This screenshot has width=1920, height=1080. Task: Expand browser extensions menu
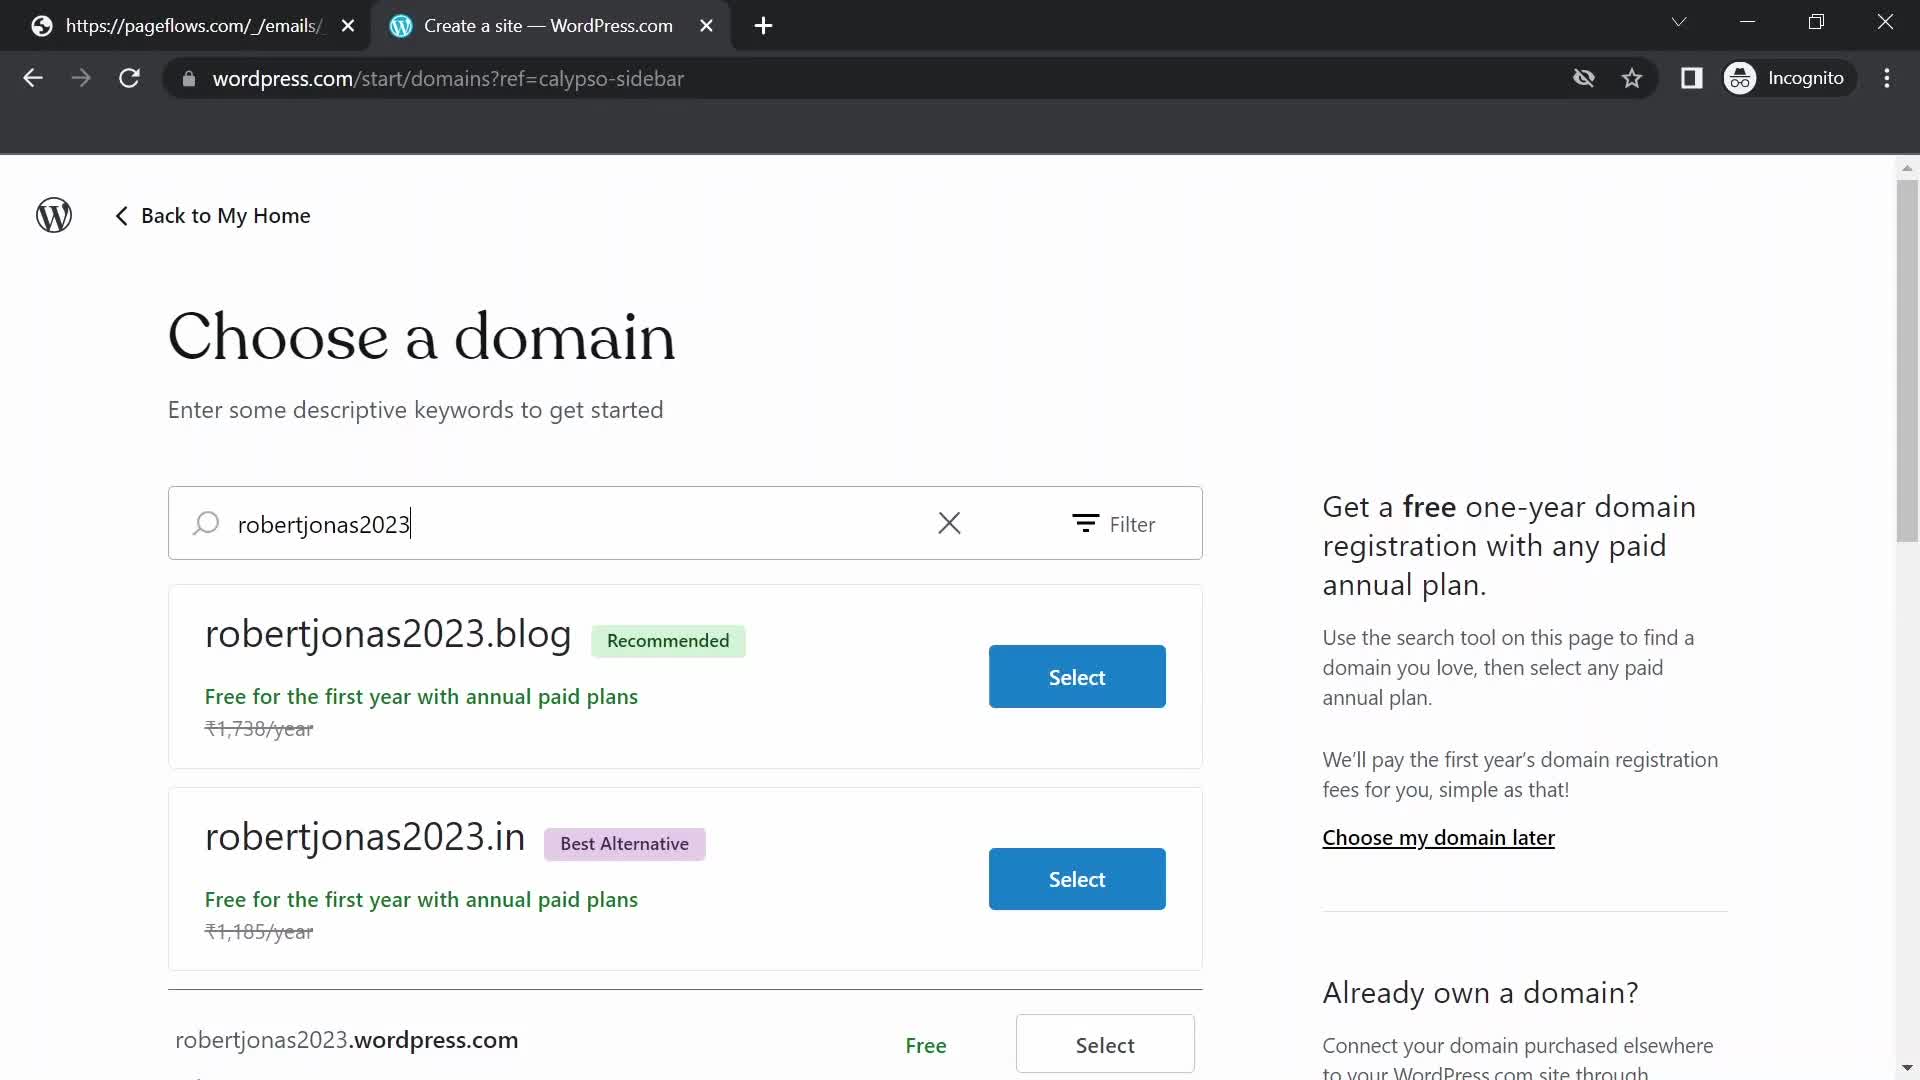pos(1692,78)
